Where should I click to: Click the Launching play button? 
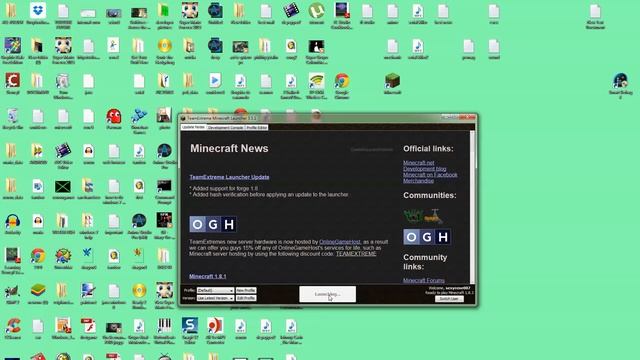327,294
